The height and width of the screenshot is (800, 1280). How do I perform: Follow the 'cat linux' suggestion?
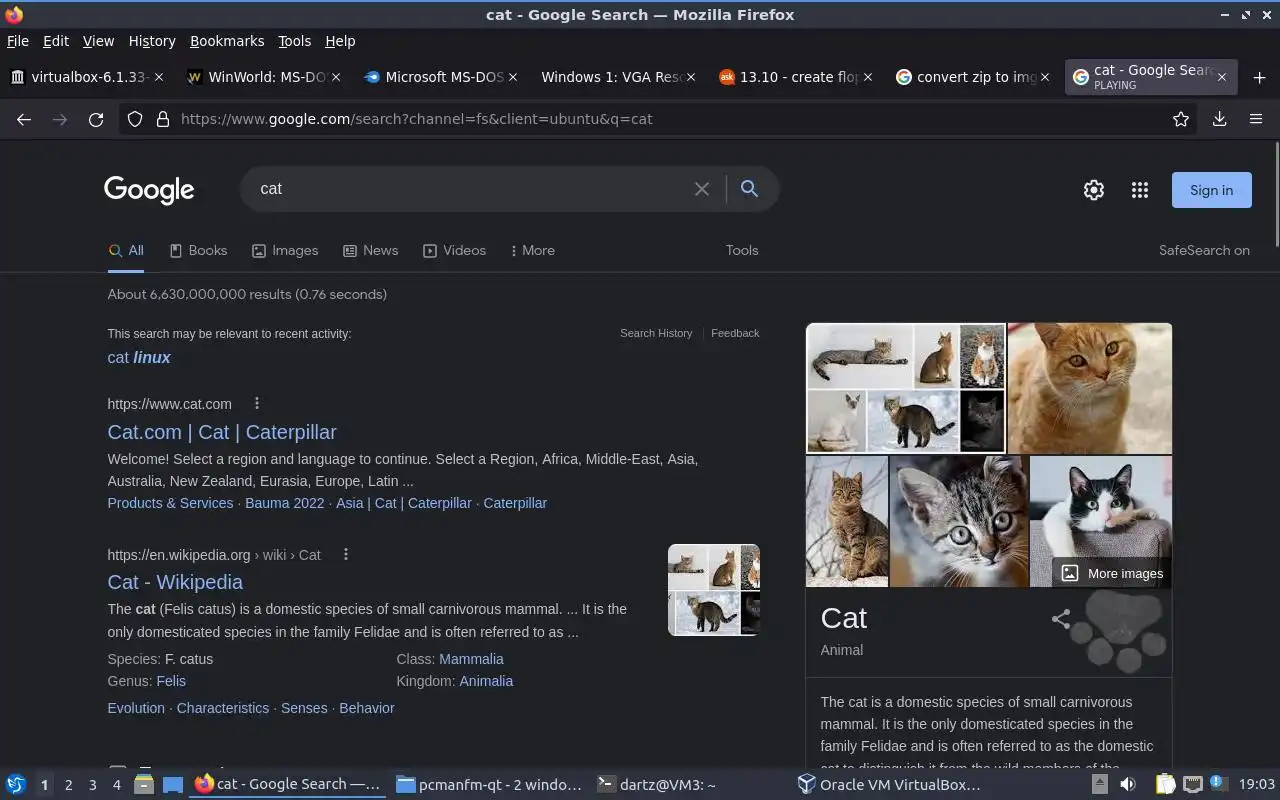point(139,357)
